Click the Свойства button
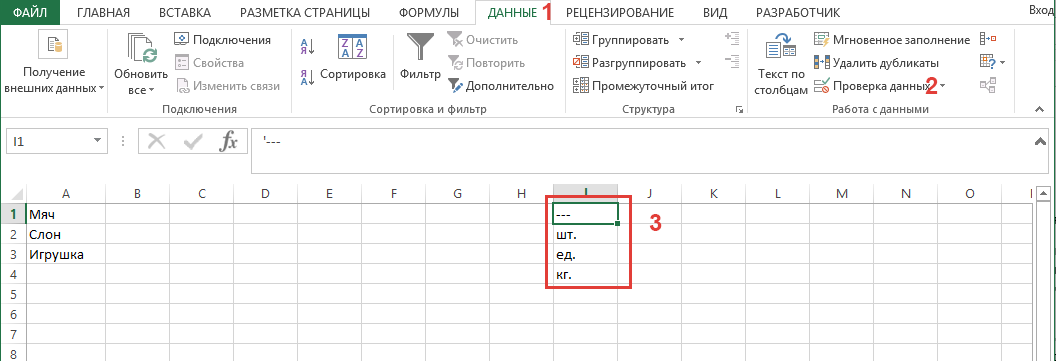 pyautogui.click(x=209, y=63)
